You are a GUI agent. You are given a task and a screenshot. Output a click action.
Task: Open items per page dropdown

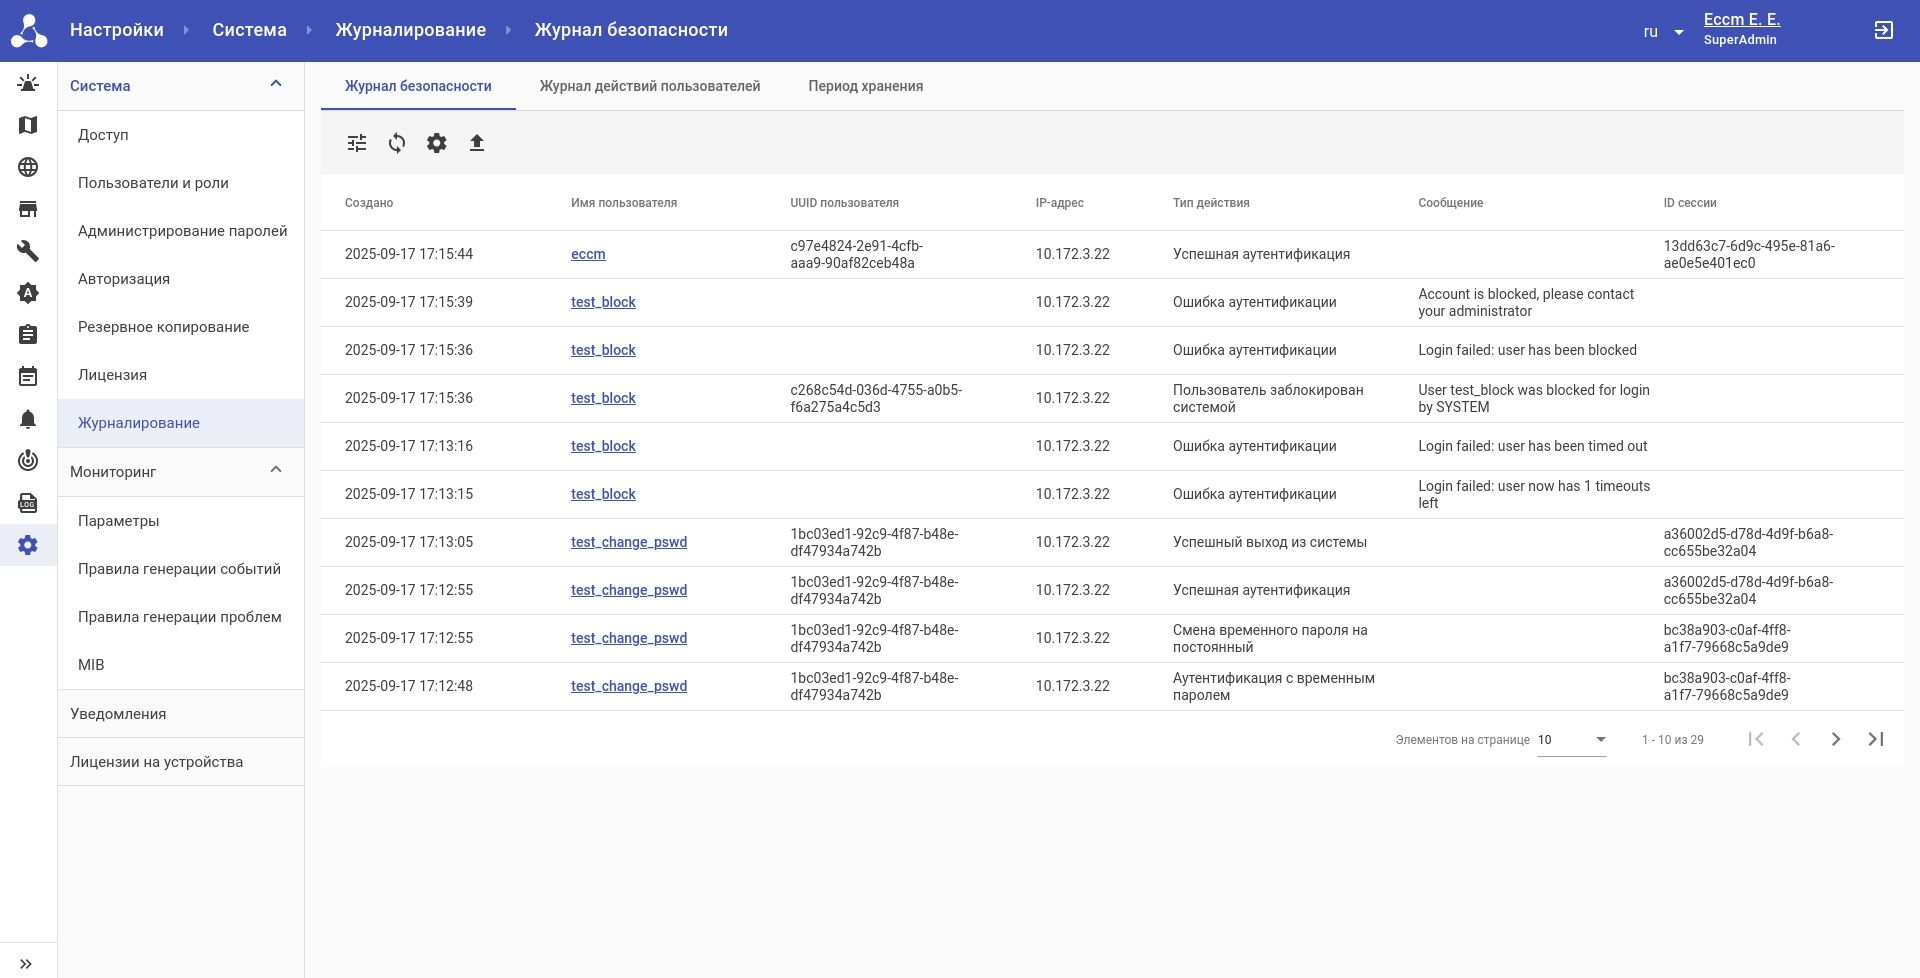(x=1571, y=740)
